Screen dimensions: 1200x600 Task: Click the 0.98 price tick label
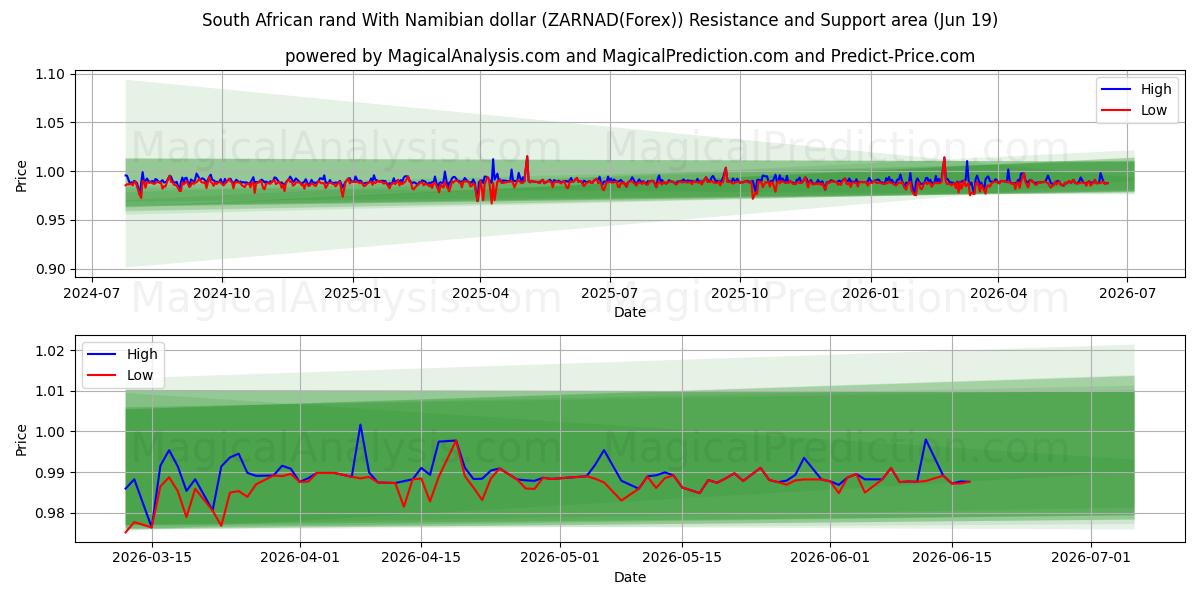(x=50, y=513)
